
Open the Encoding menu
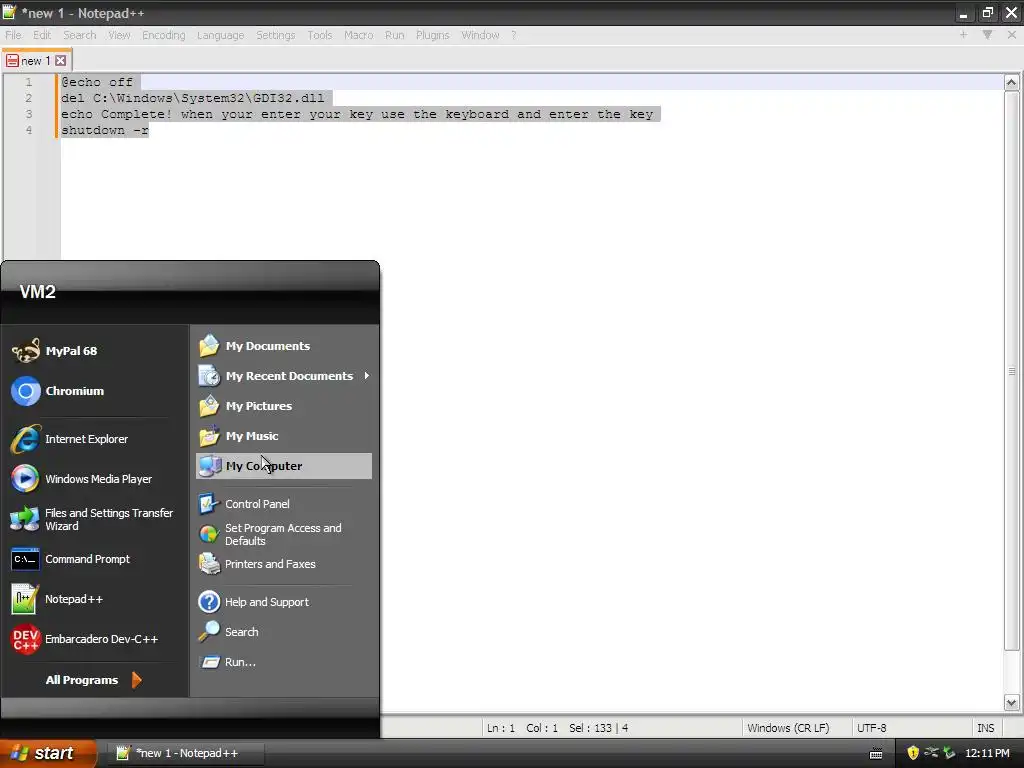163,35
